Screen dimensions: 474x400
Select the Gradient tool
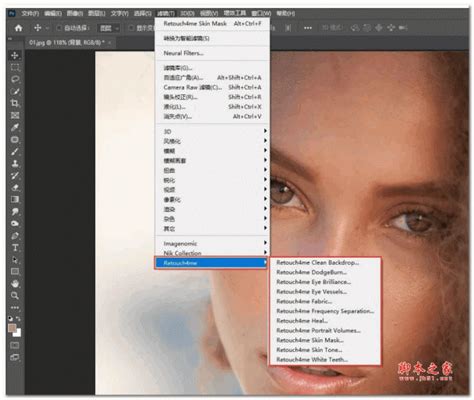click(x=15, y=200)
